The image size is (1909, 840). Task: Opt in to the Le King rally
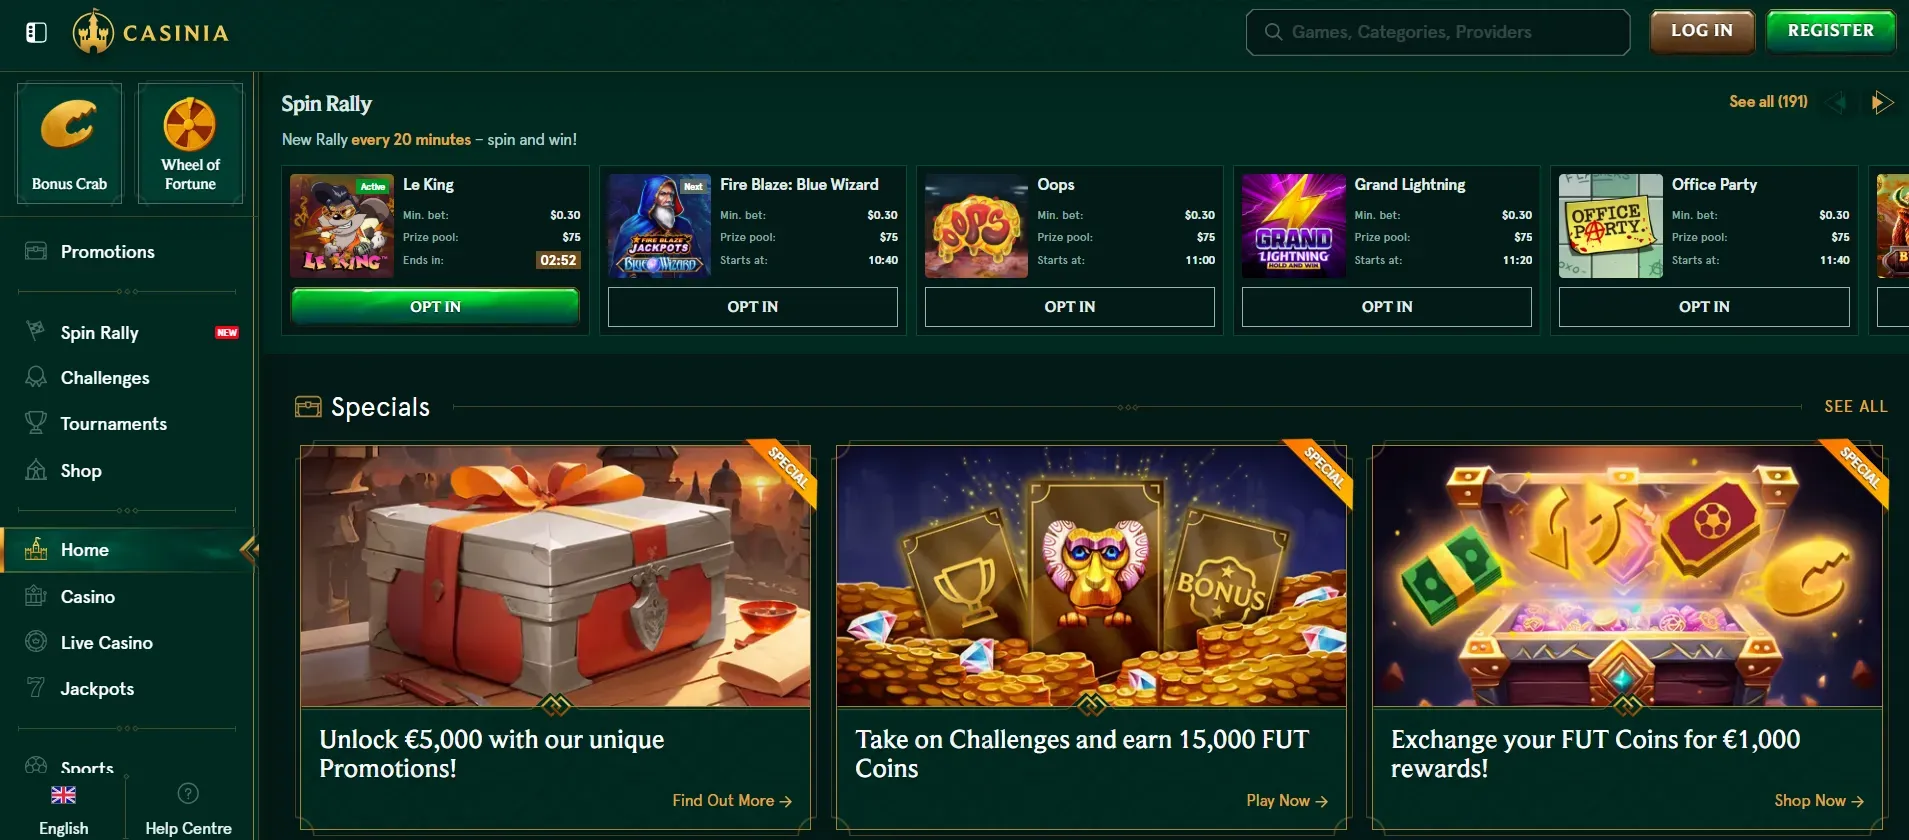435,307
